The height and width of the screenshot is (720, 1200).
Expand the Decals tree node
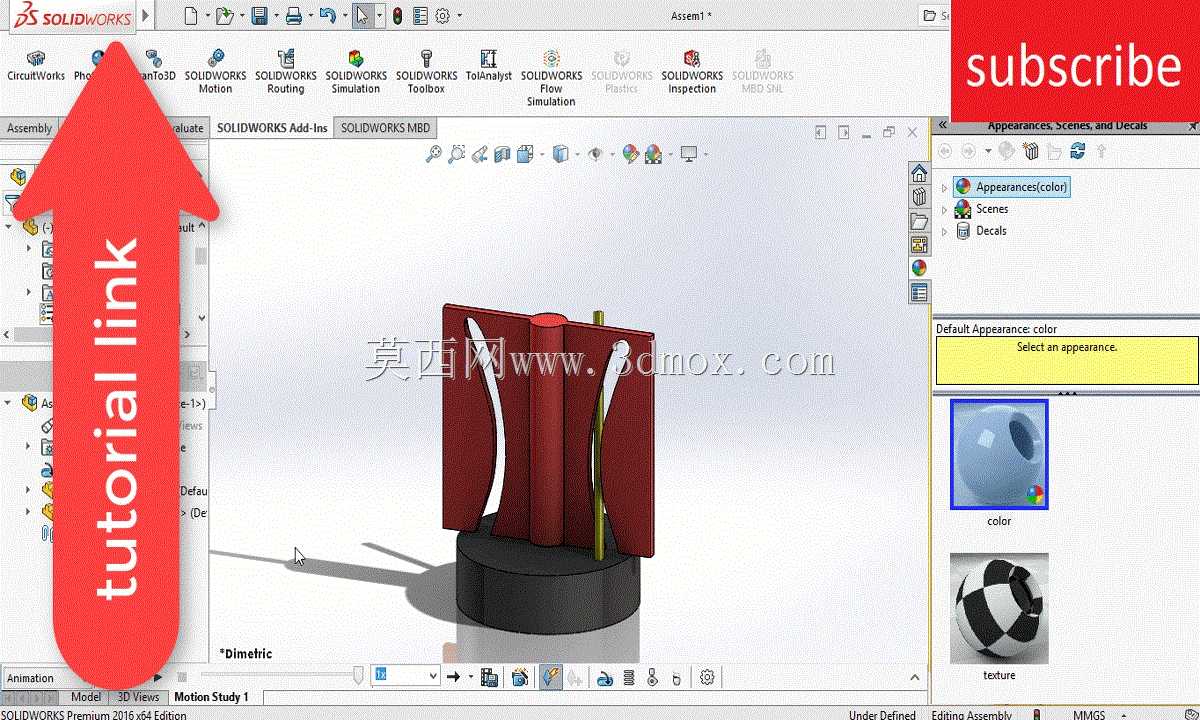point(945,231)
